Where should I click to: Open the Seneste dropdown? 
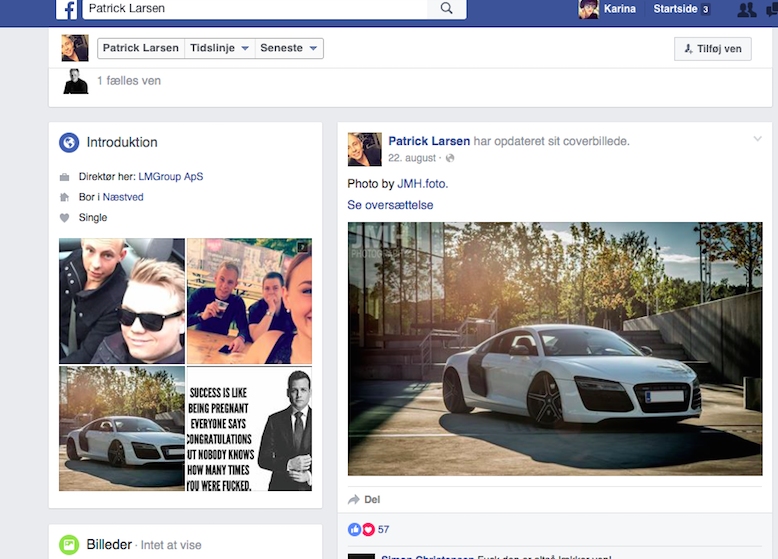click(x=289, y=48)
